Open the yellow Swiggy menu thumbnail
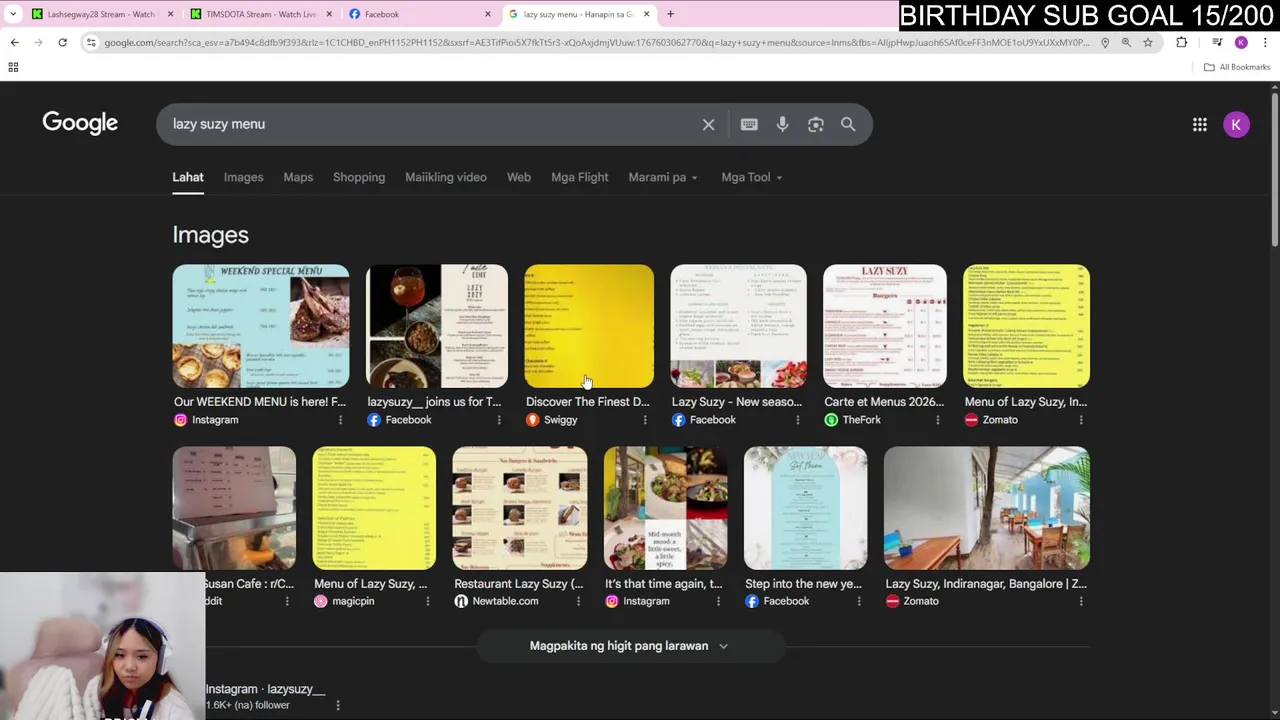The image size is (1280, 720). click(x=589, y=326)
